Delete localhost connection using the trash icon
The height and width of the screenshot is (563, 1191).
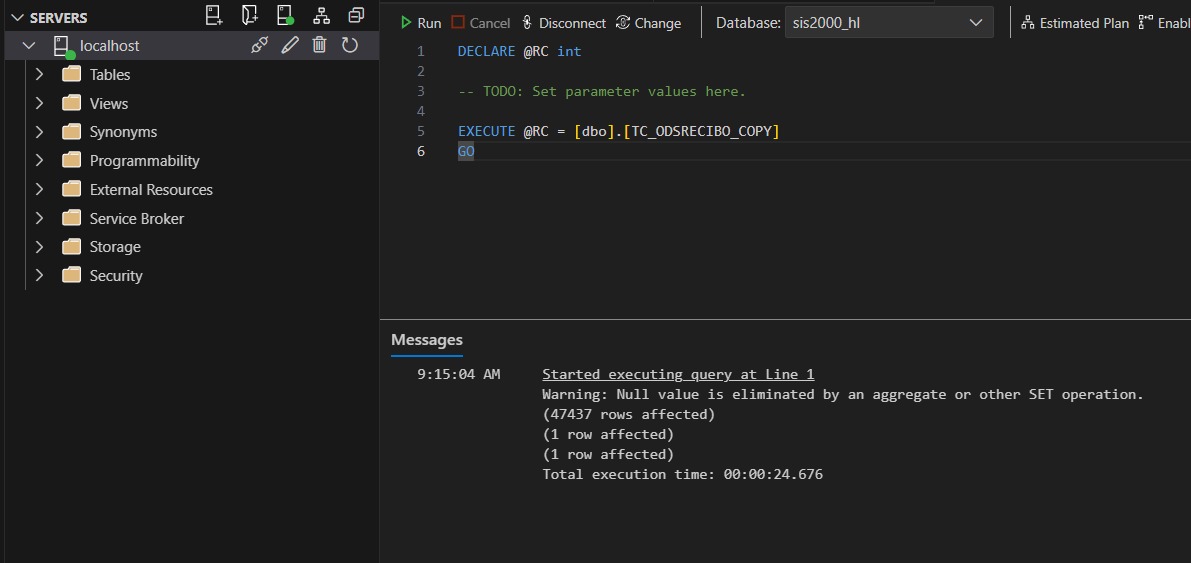pyautogui.click(x=319, y=45)
